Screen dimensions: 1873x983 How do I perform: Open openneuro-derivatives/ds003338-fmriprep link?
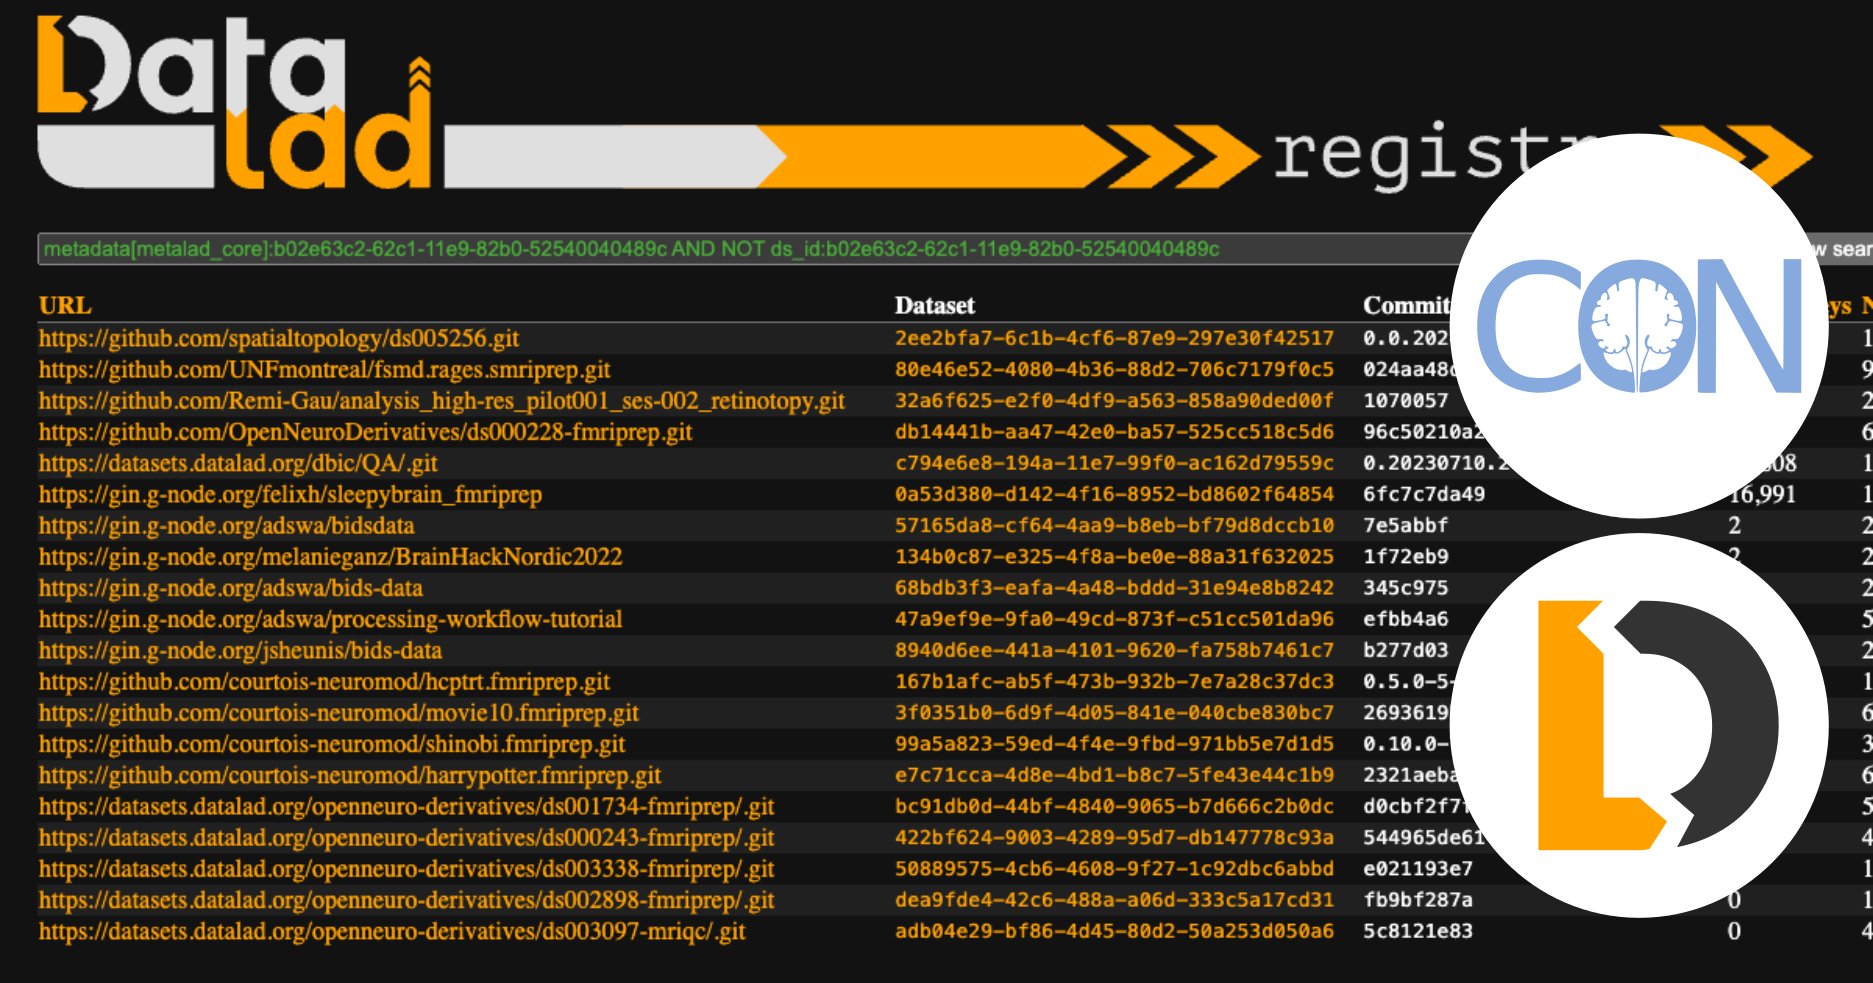[x=407, y=869]
